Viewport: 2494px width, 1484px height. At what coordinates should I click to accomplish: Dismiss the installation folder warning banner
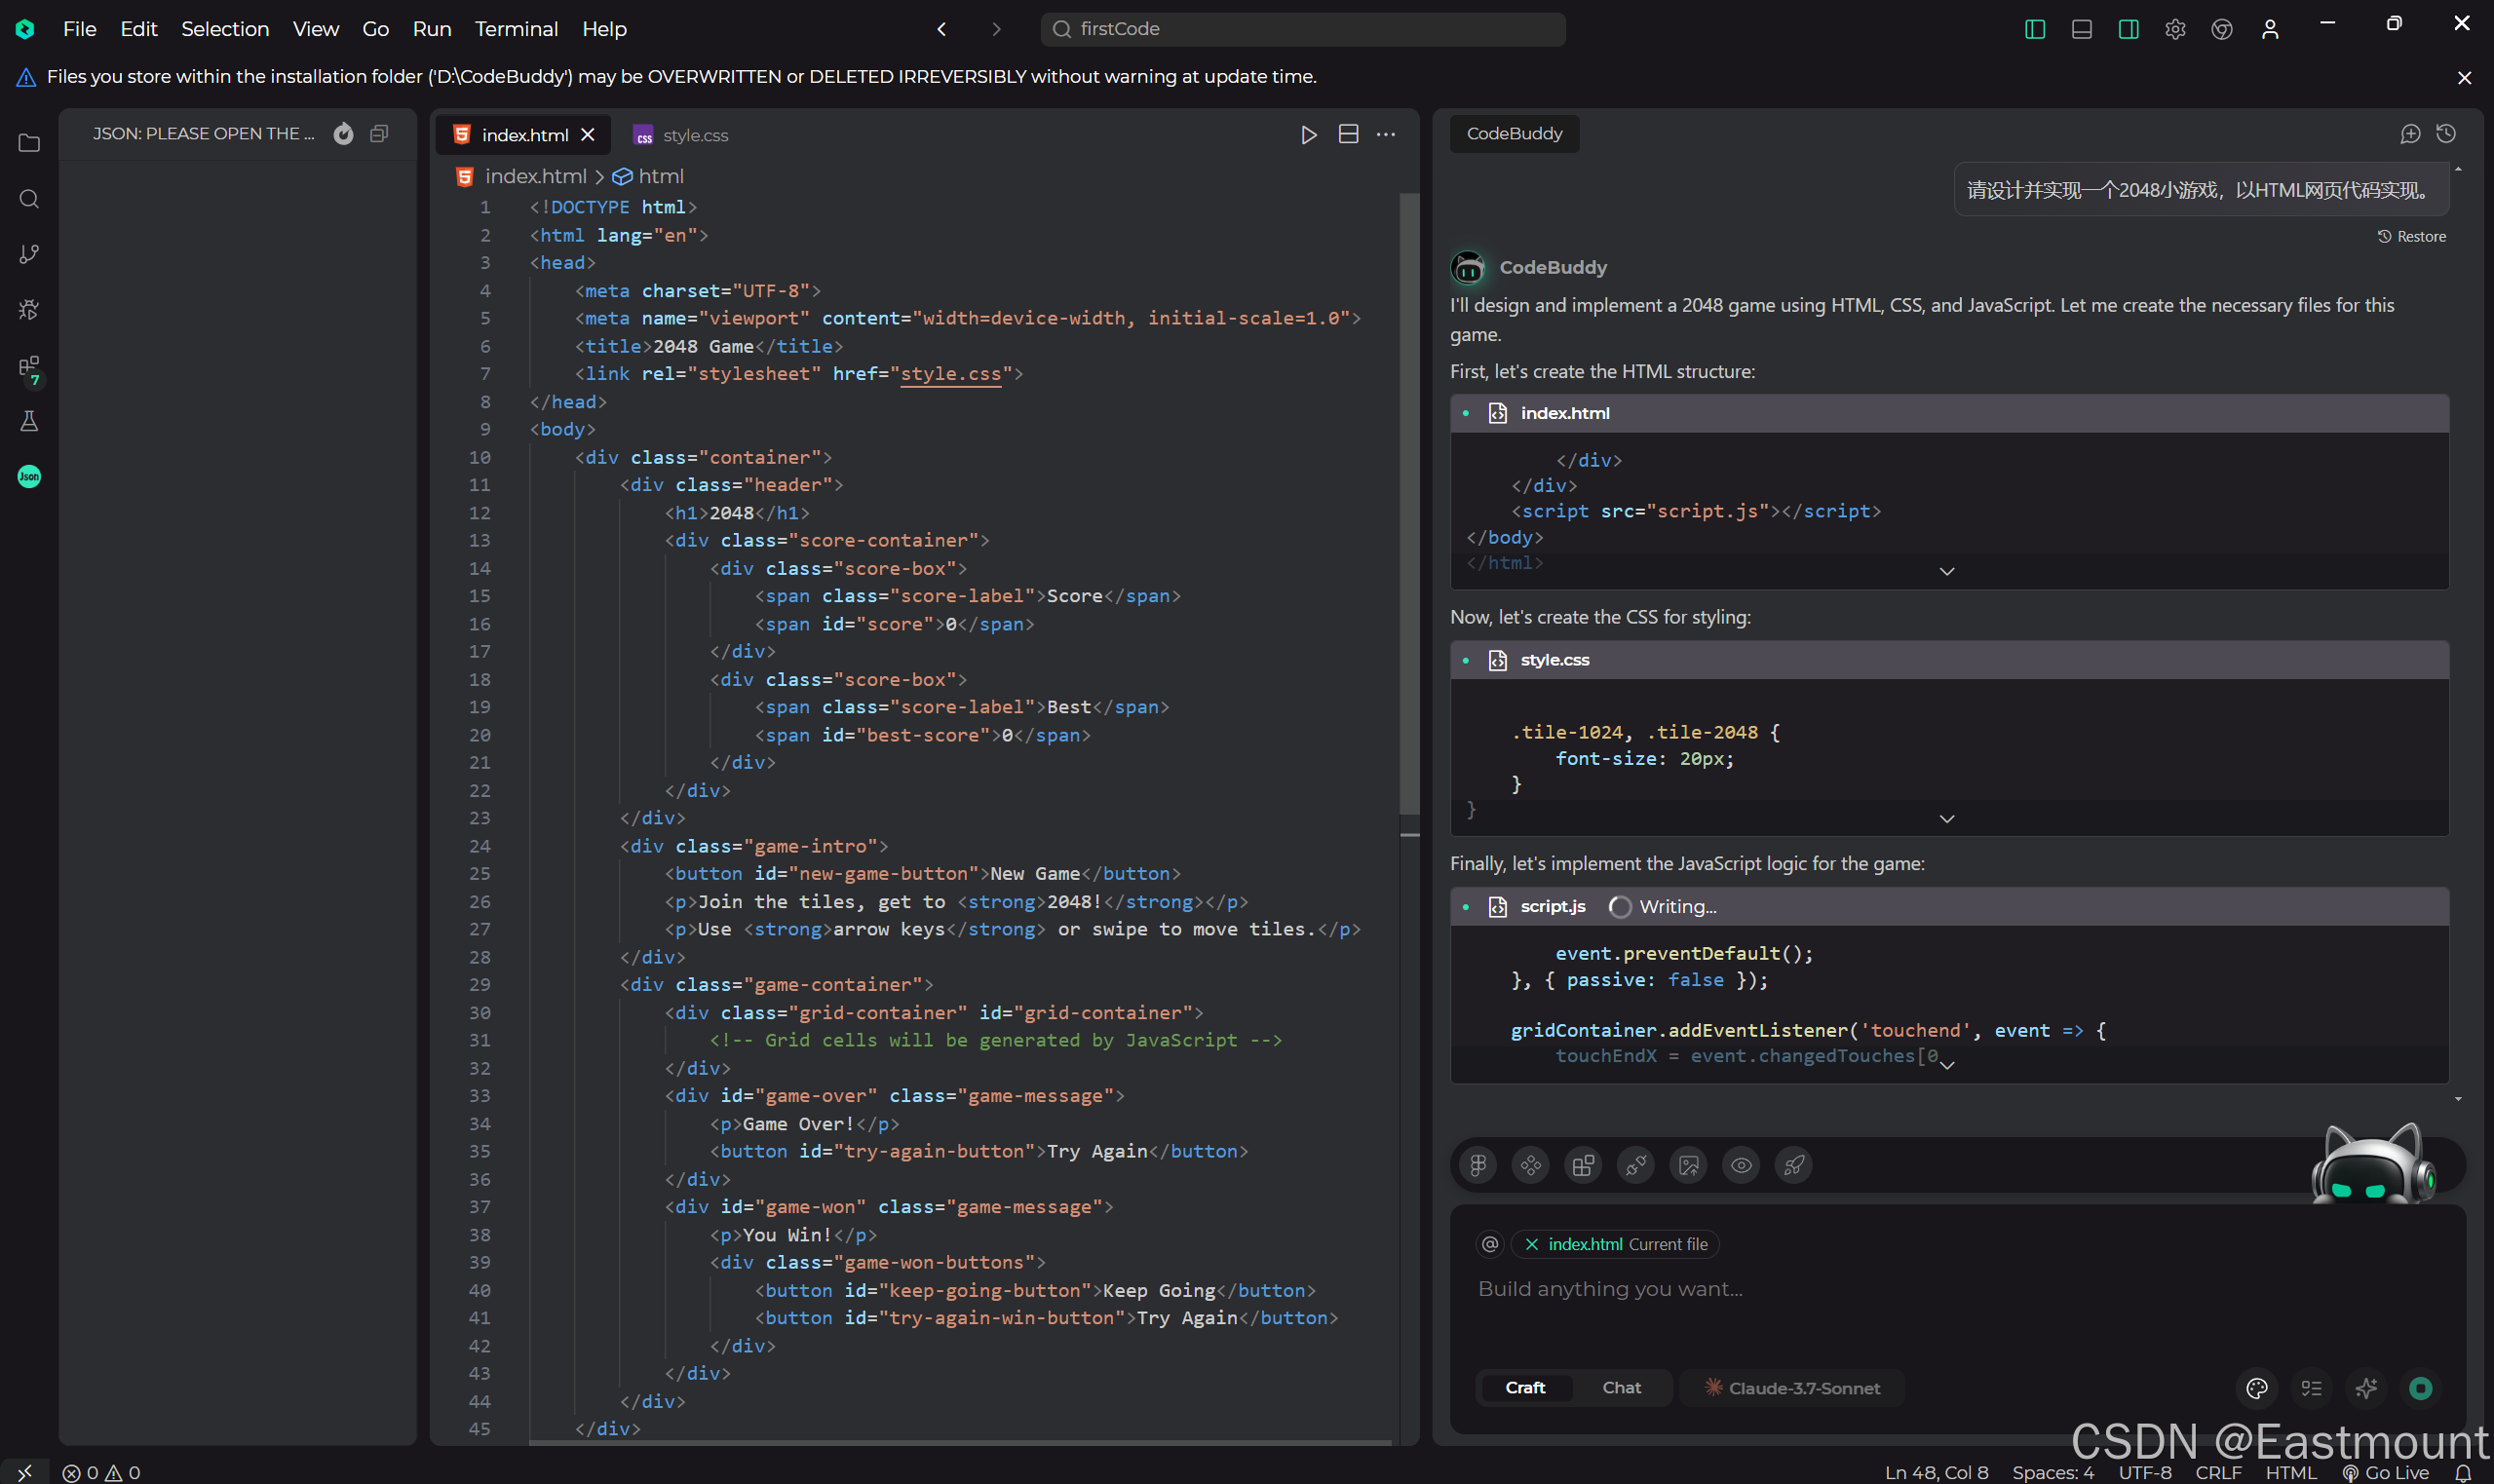pyautogui.click(x=2463, y=77)
